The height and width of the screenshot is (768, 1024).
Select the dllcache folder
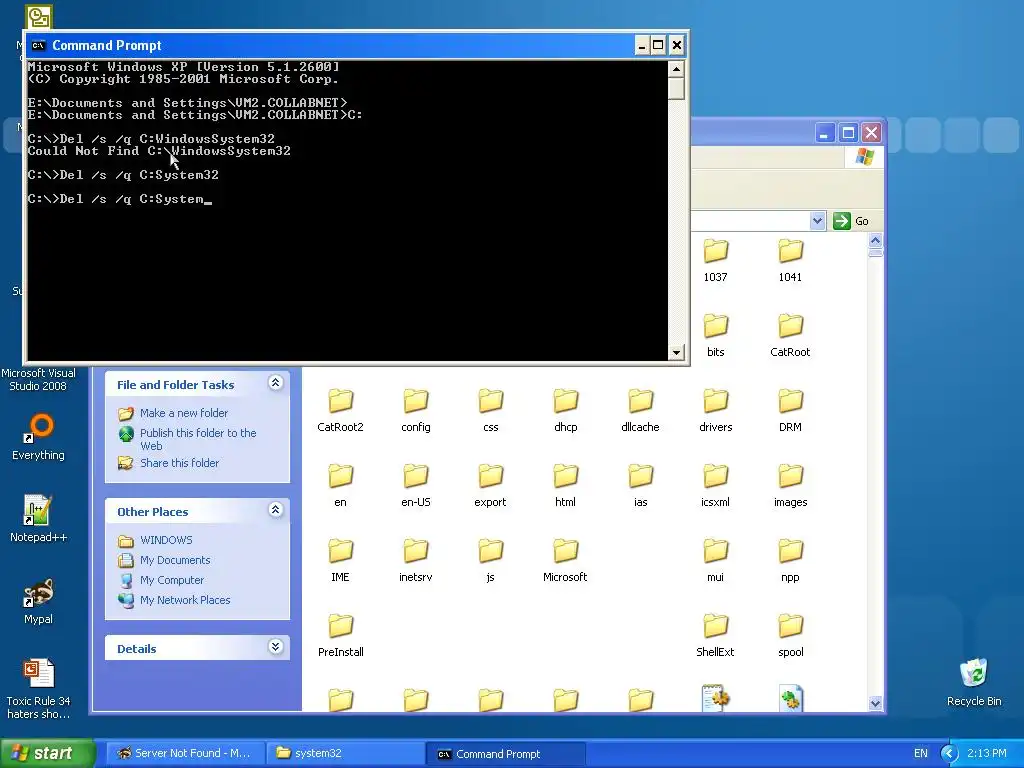pyautogui.click(x=641, y=411)
